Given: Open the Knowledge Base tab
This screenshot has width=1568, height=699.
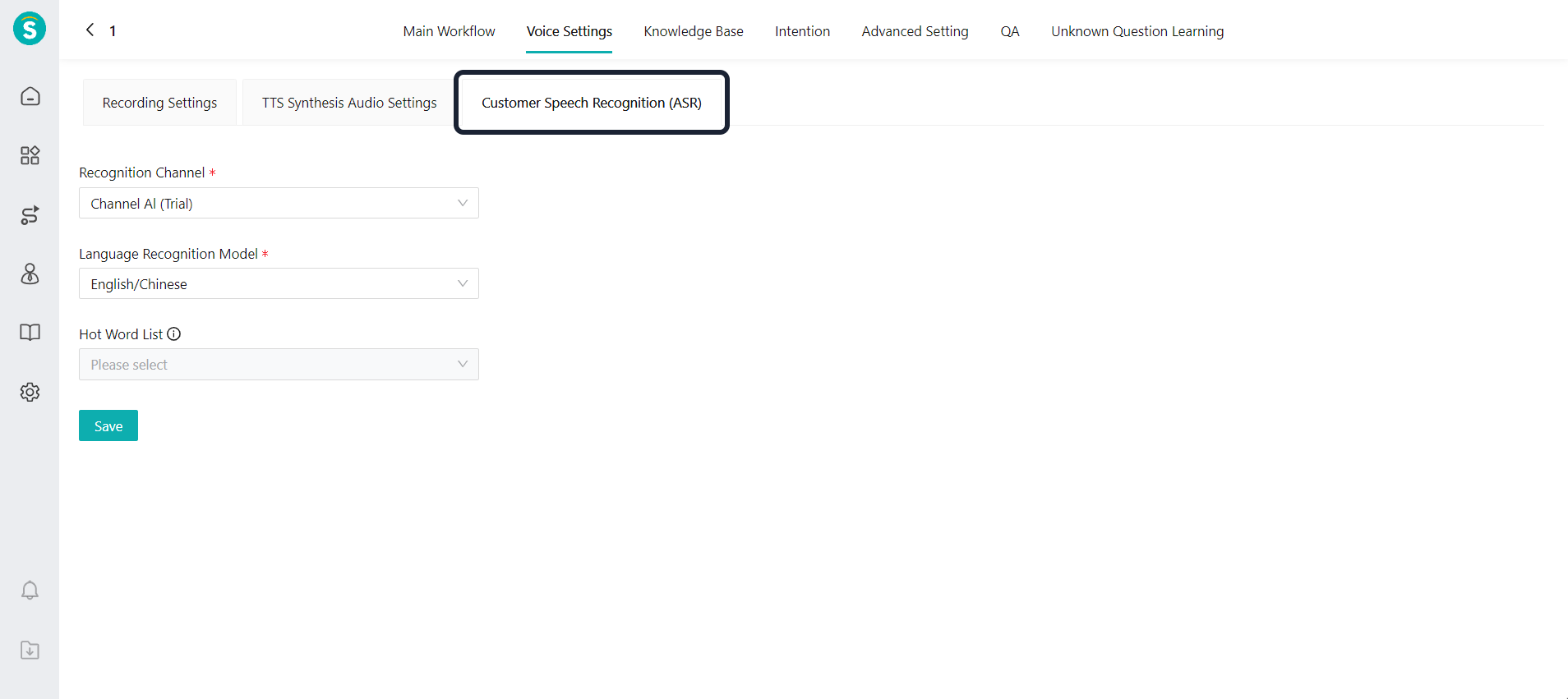Looking at the screenshot, I should coord(693,31).
